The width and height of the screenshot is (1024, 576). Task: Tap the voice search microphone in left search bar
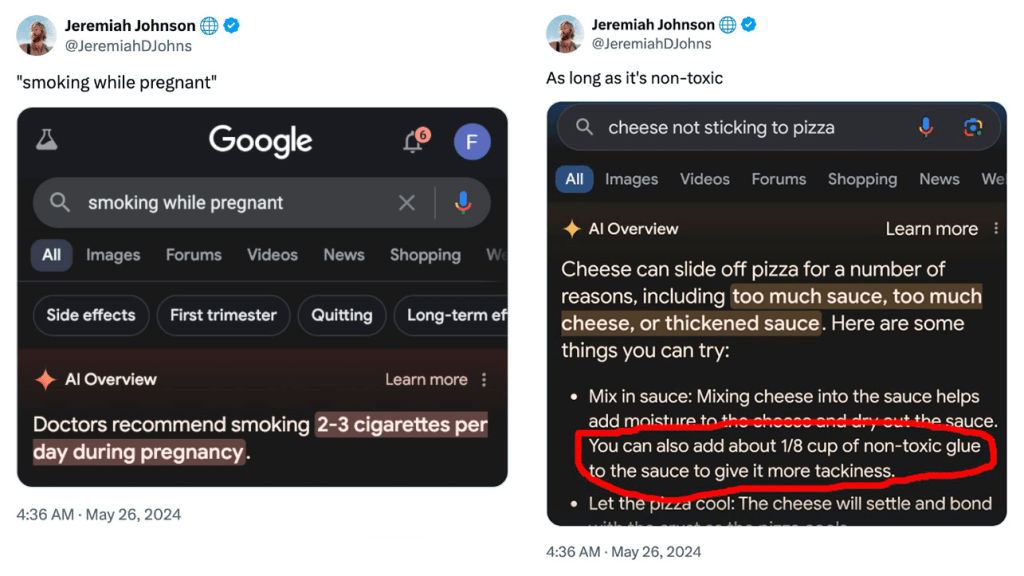(462, 203)
